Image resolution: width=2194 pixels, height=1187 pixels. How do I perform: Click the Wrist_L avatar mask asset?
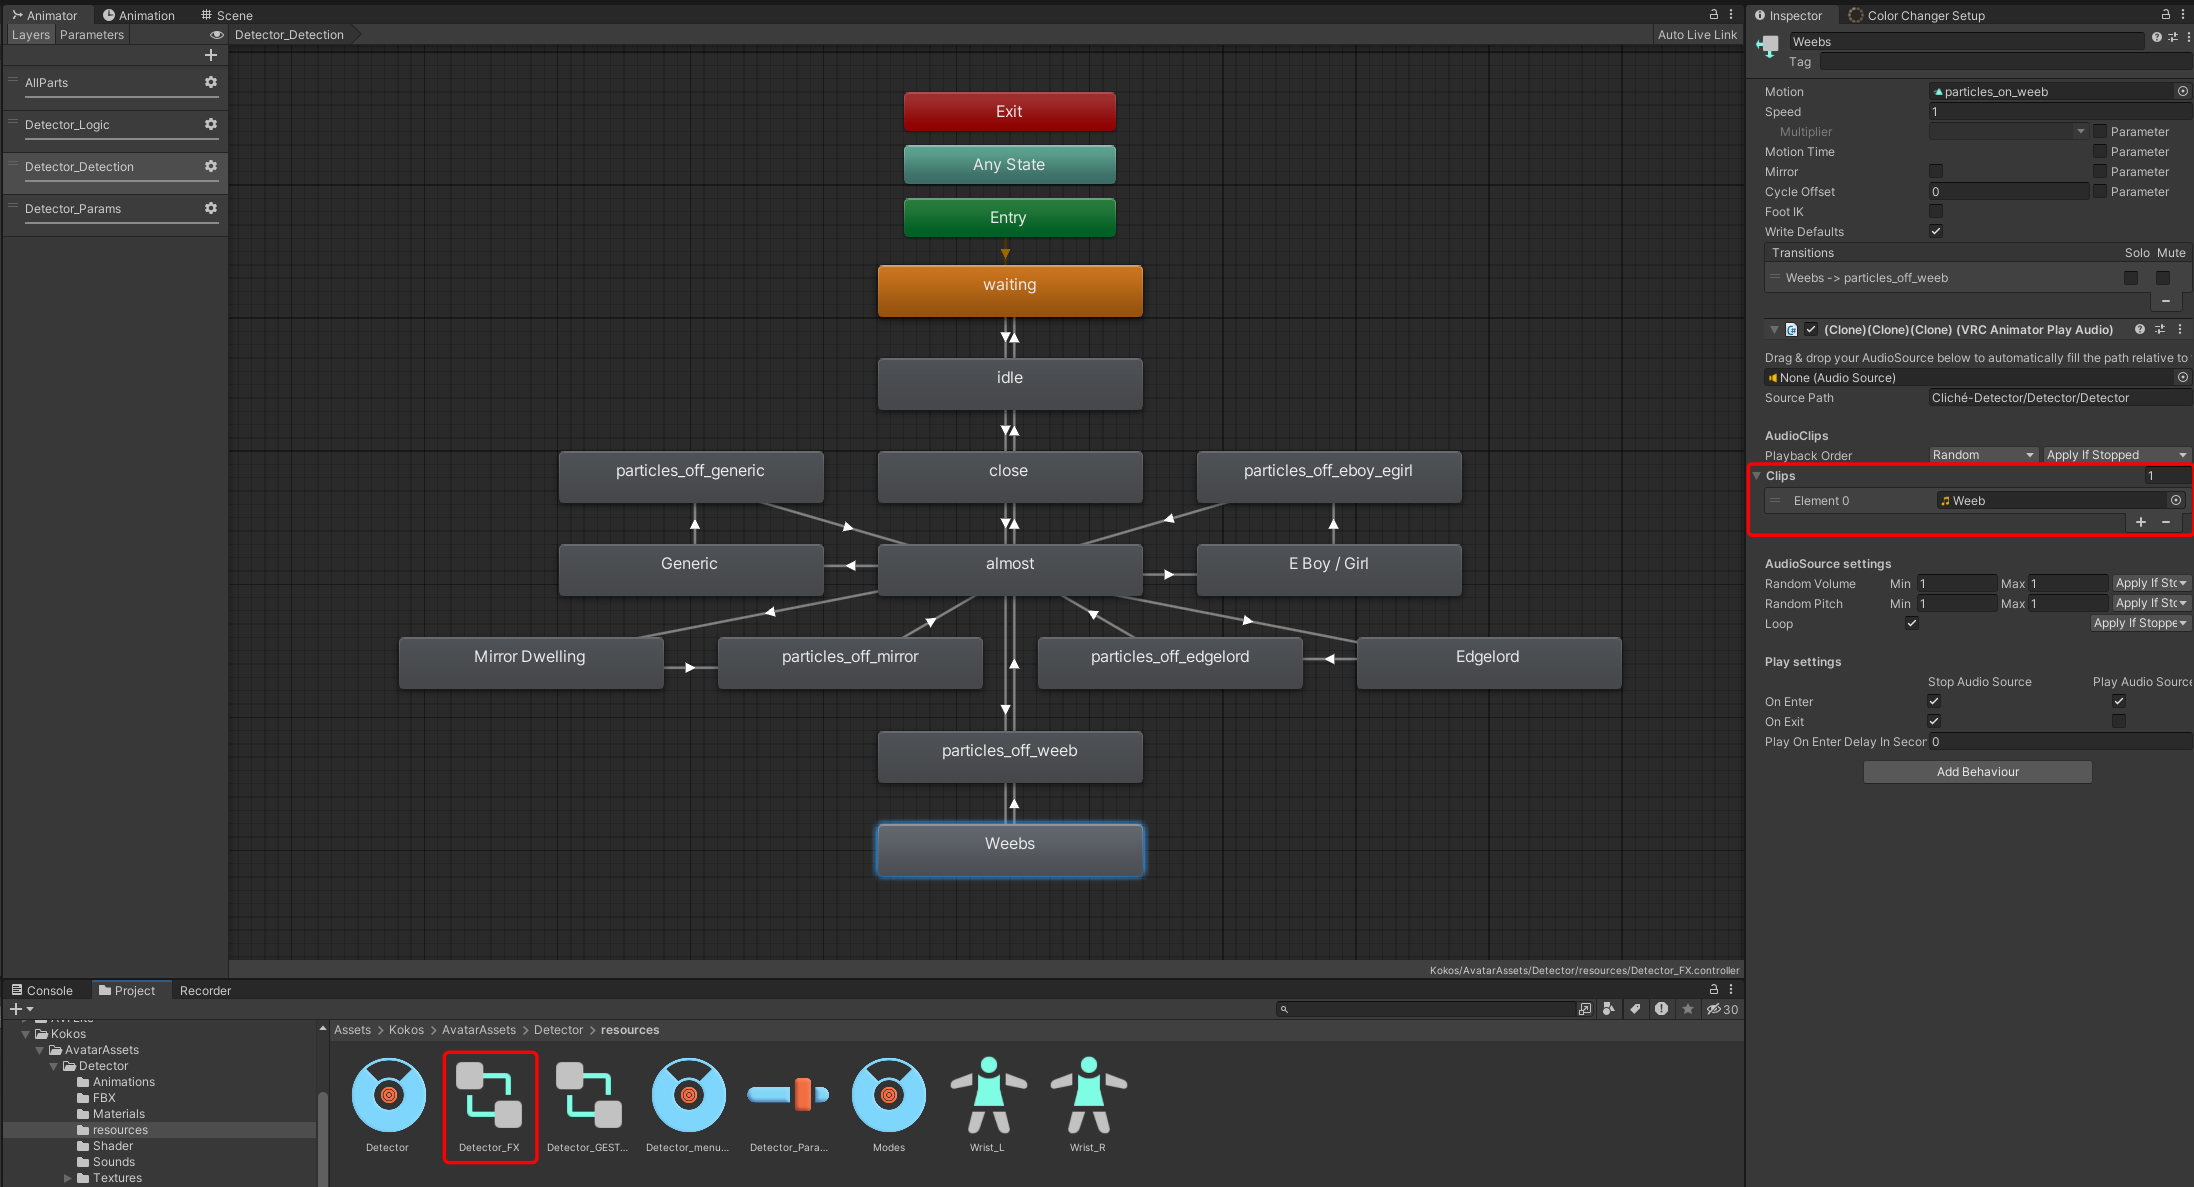click(x=988, y=1097)
